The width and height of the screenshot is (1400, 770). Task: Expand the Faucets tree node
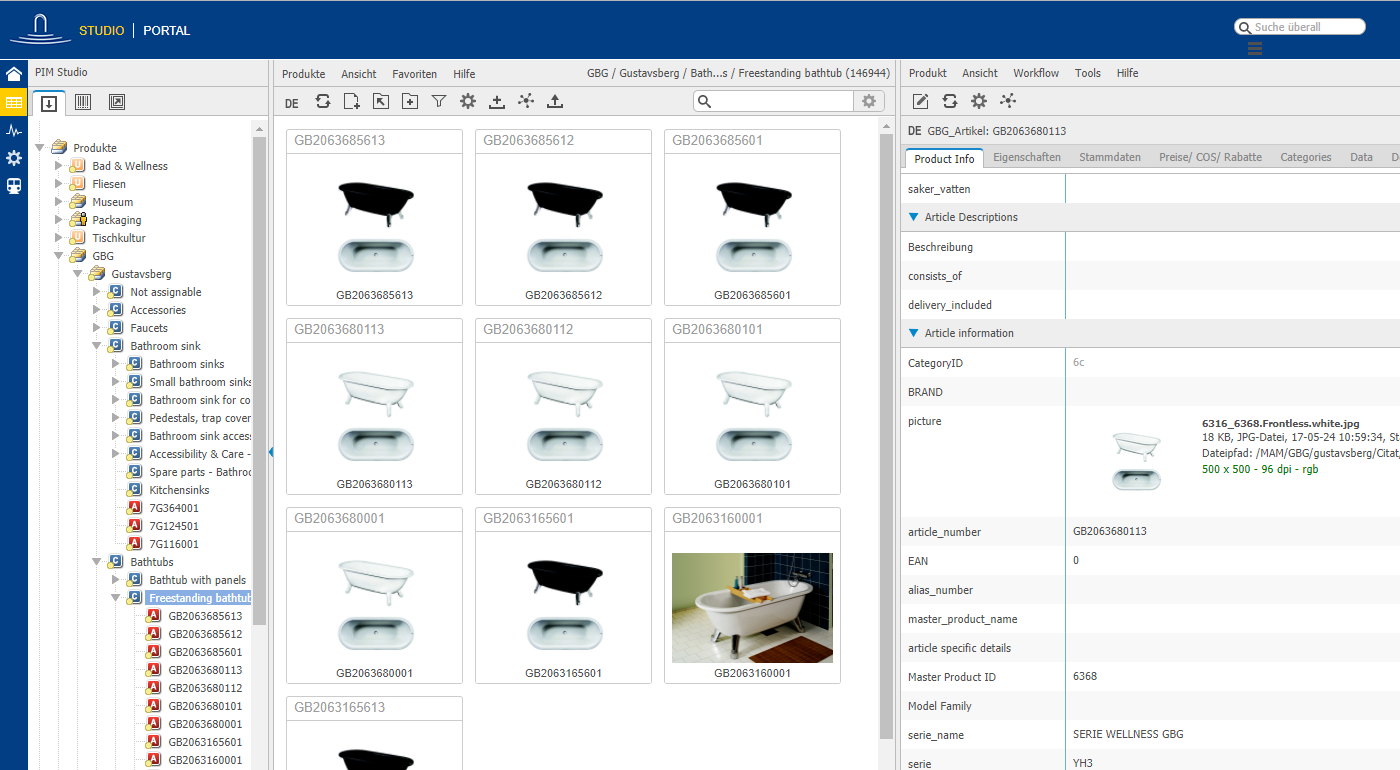click(x=96, y=328)
